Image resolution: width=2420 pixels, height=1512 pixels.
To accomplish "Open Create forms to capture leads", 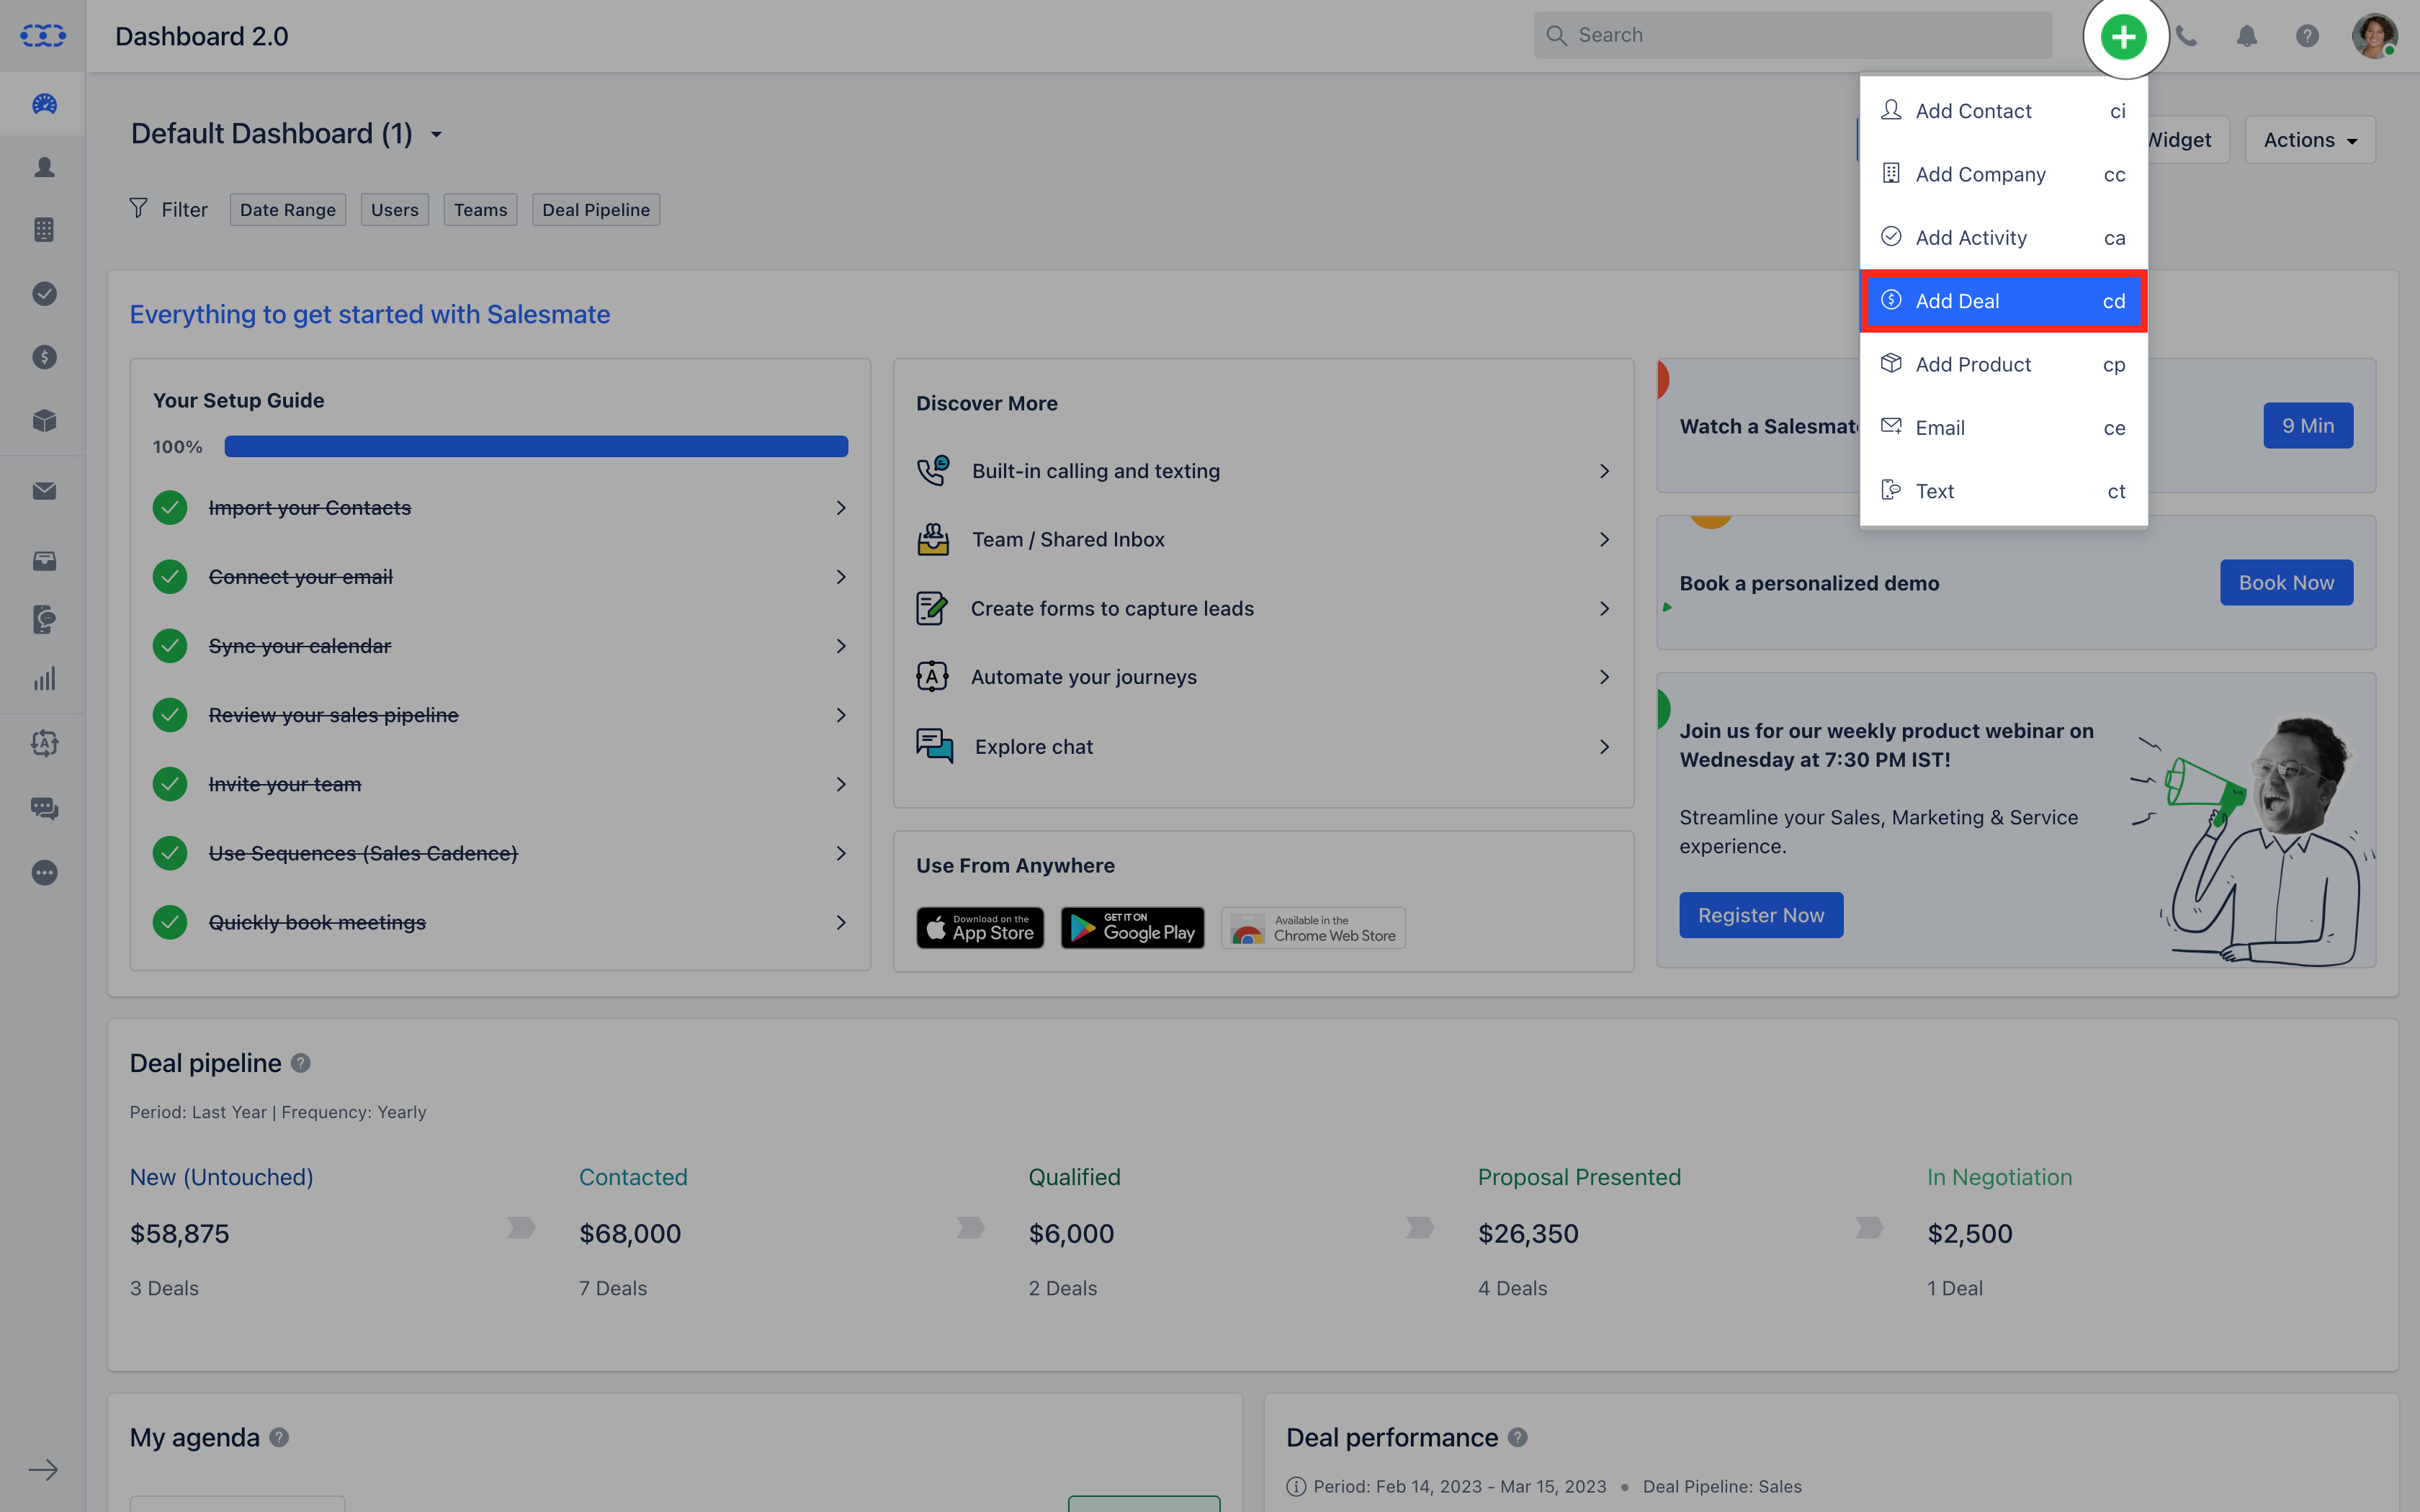I will [x=1263, y=608].
